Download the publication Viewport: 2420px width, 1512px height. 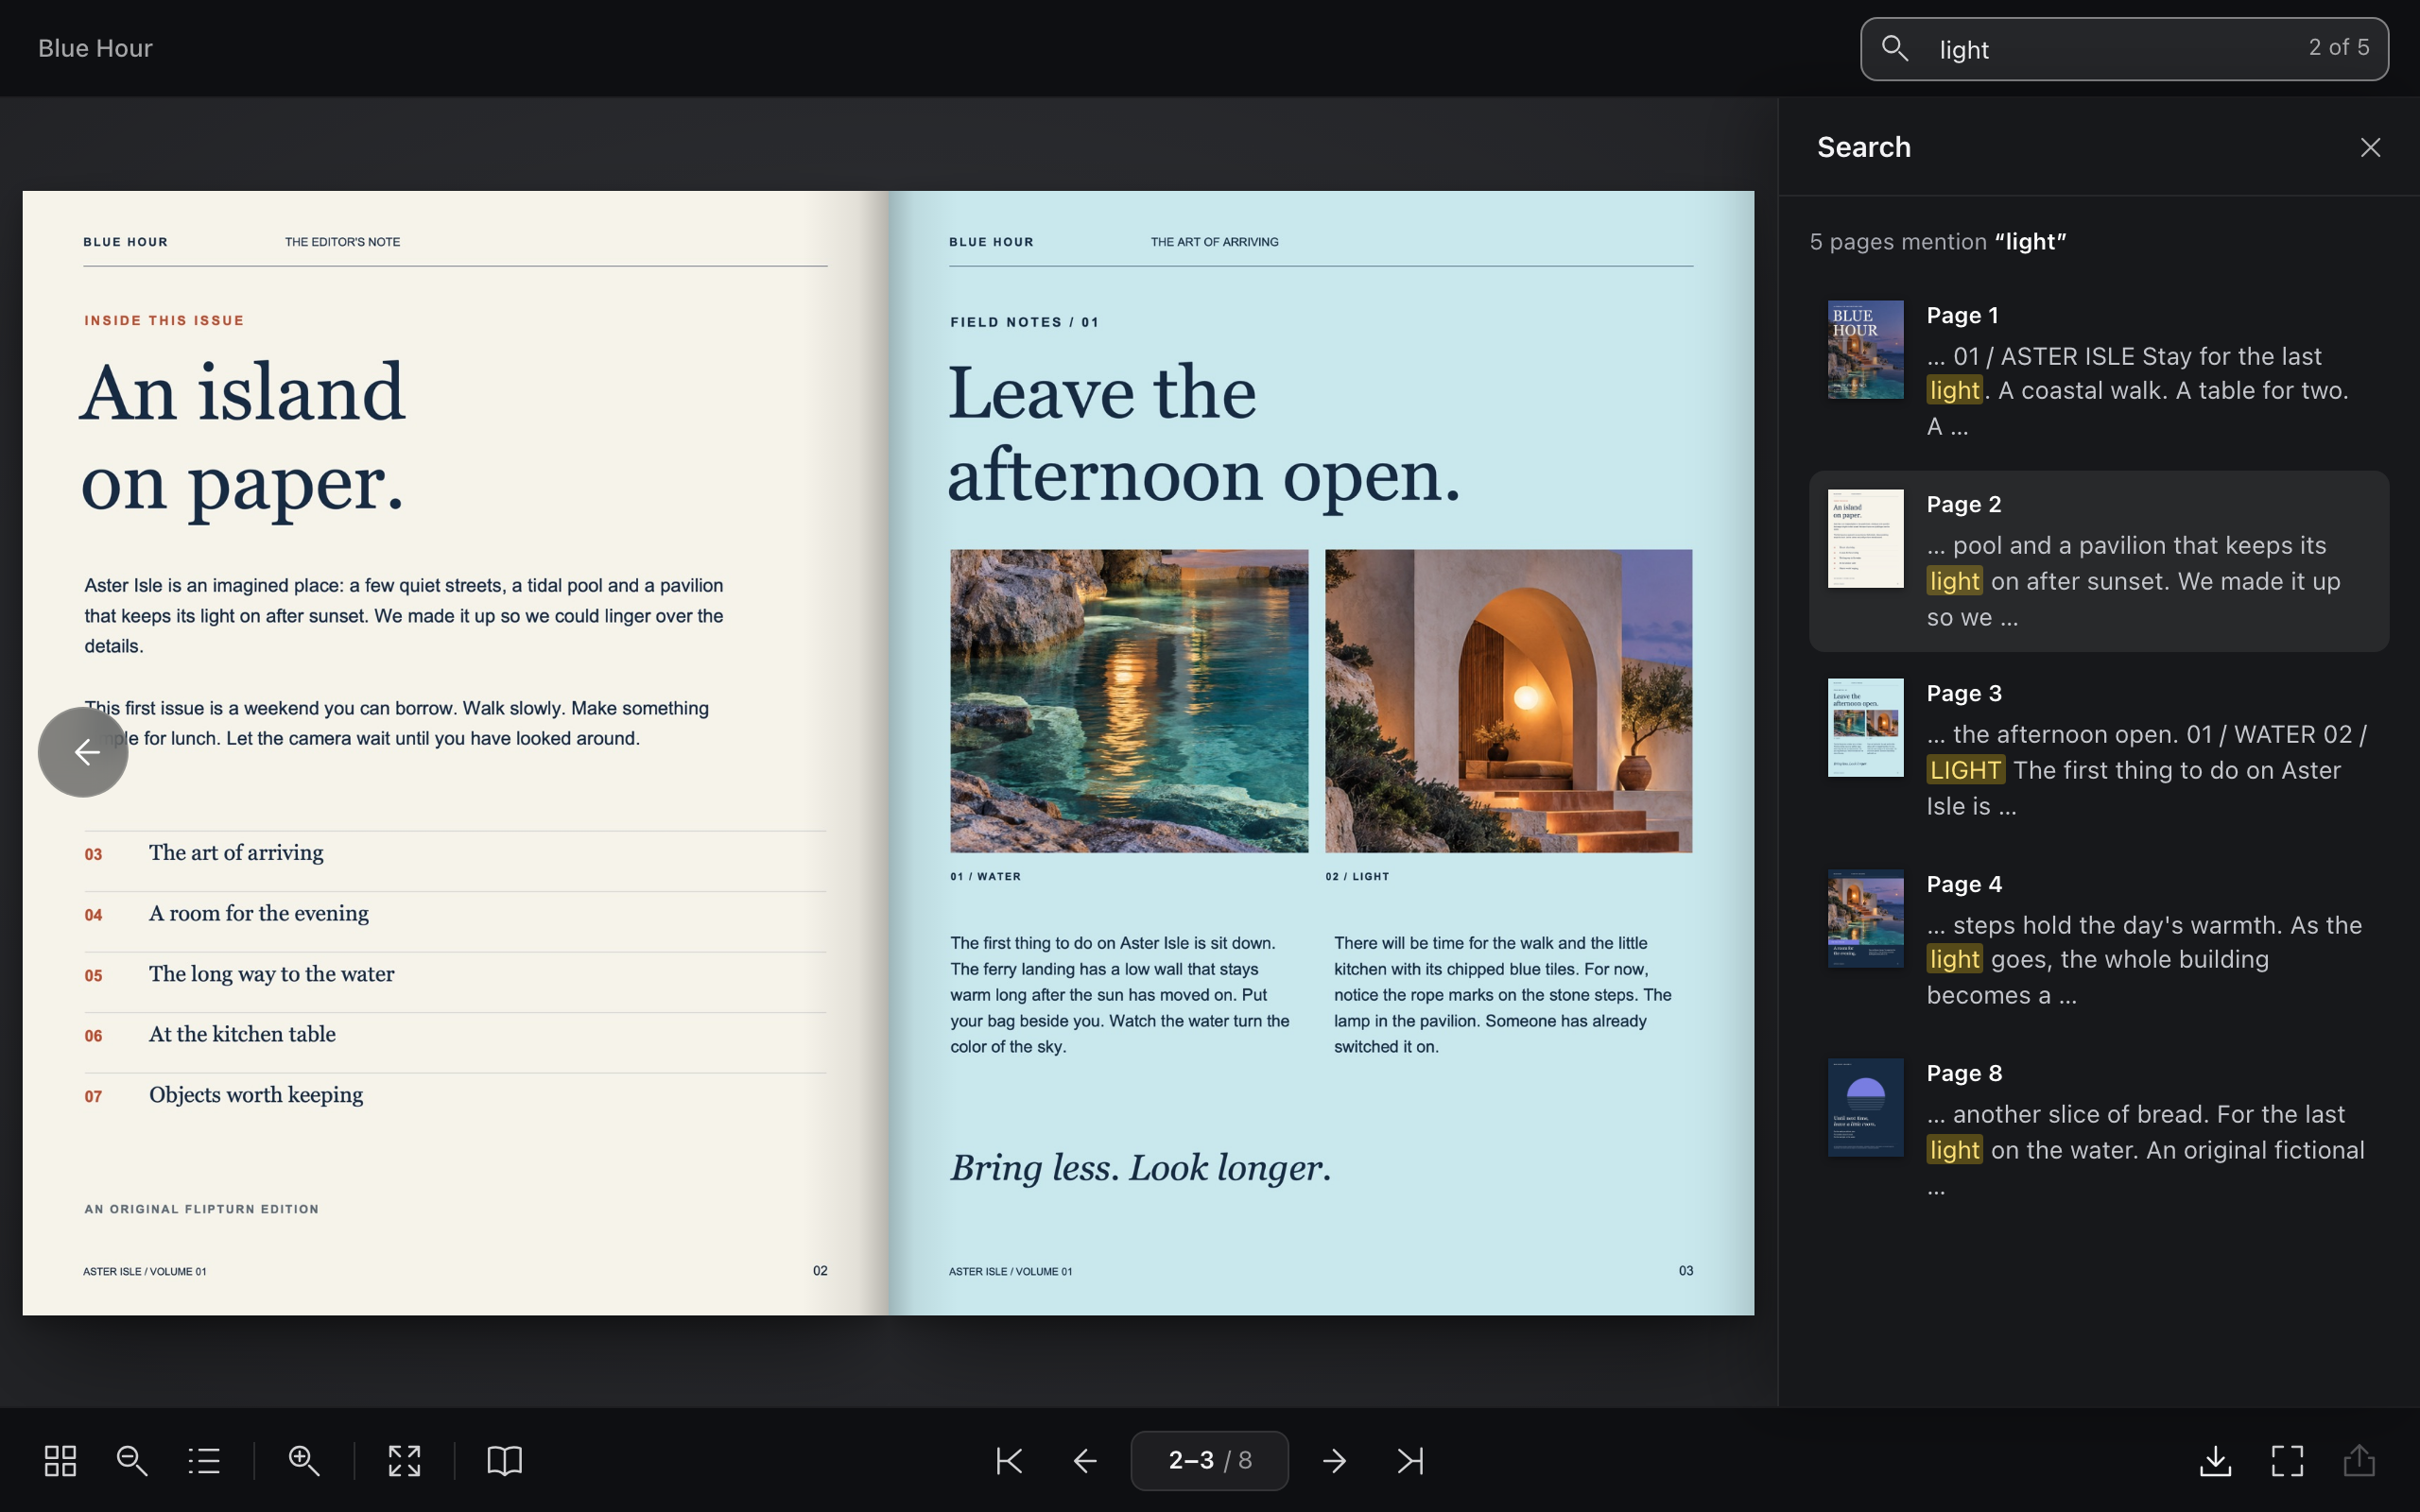tap(2216, 1461)
